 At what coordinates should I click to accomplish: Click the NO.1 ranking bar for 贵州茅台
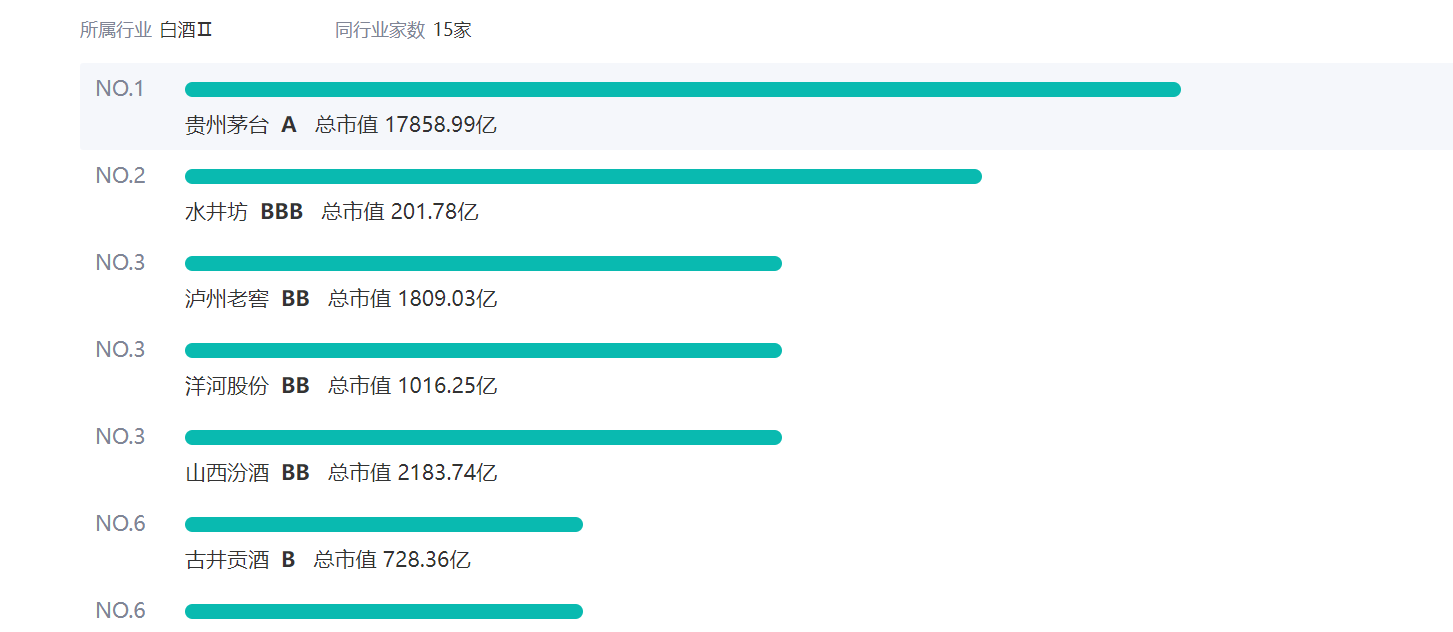682,90
